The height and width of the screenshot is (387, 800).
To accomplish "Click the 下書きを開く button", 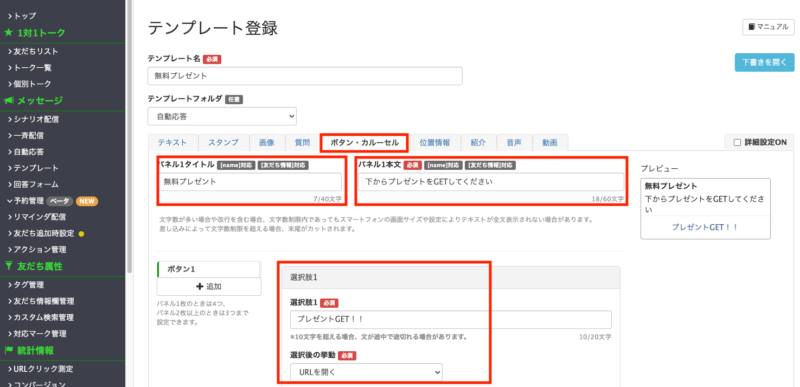I will tap(764, 63).
